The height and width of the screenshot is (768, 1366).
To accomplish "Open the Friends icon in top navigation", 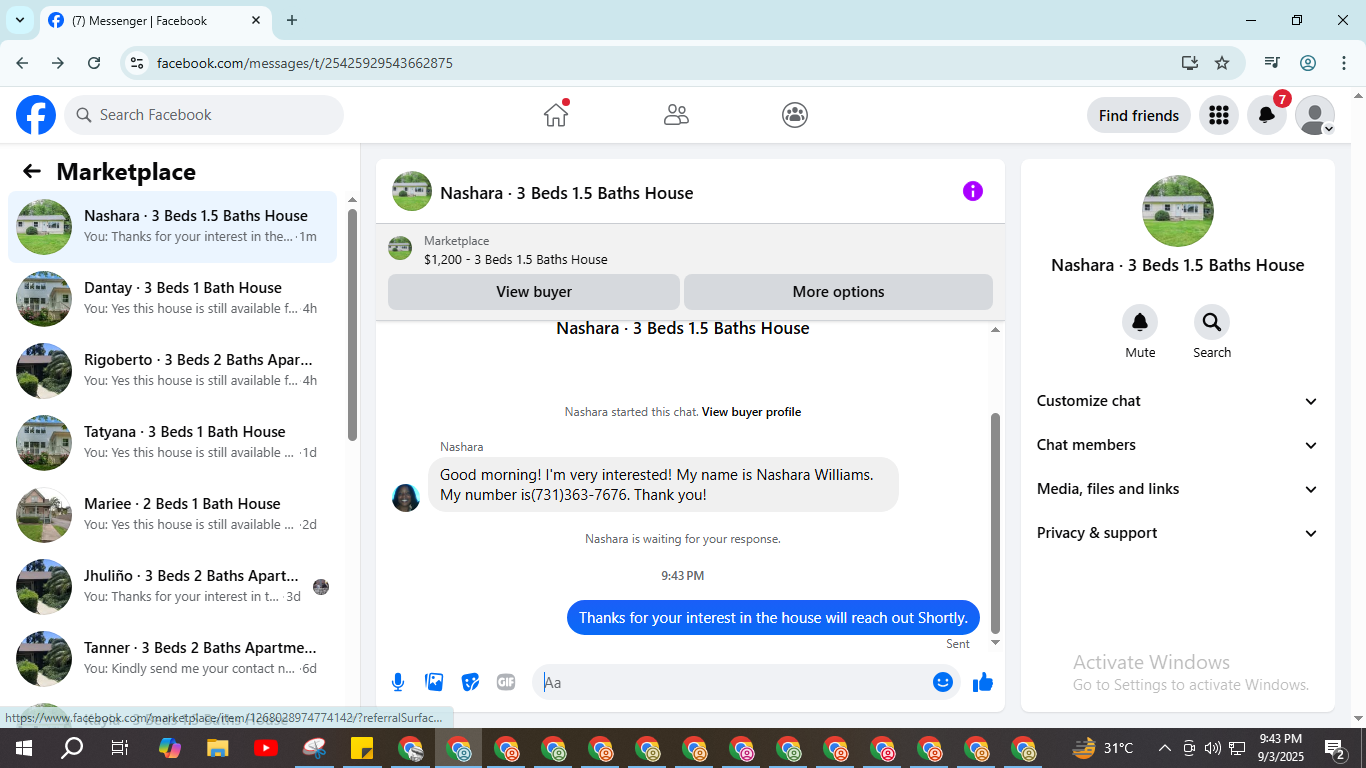I will point(676,115).
